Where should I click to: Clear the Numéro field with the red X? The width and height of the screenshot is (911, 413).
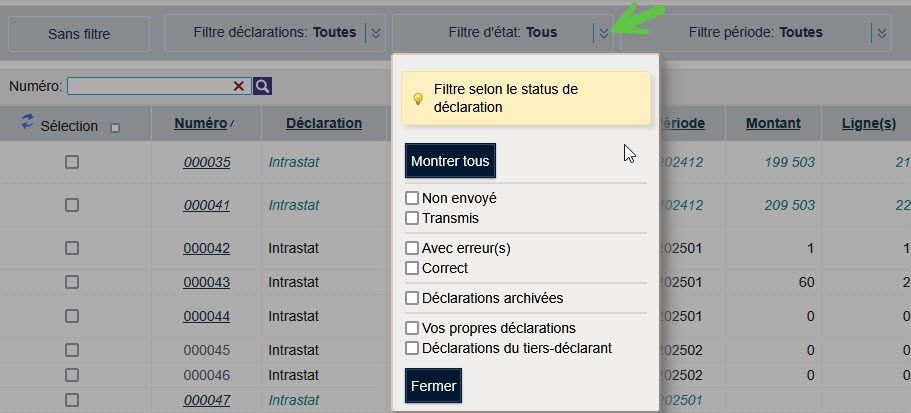[x=238, y=87]
